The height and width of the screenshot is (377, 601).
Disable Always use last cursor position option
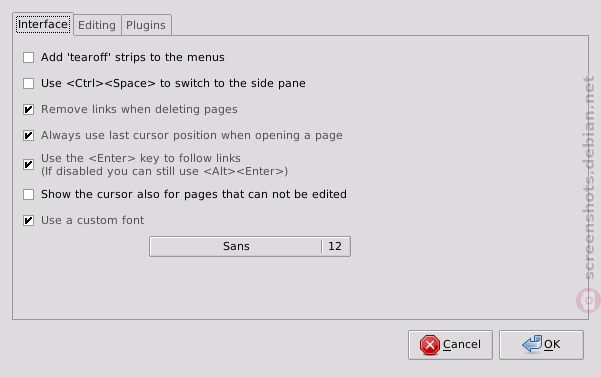[28, 136]
